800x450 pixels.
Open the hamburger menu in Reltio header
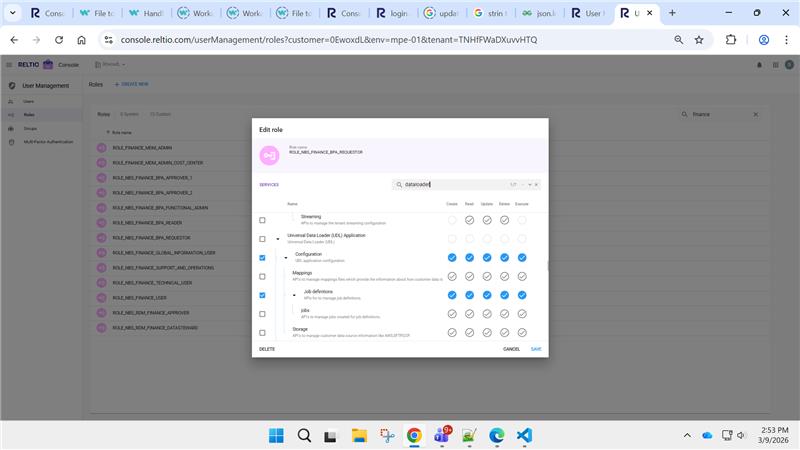pos(9,65)
